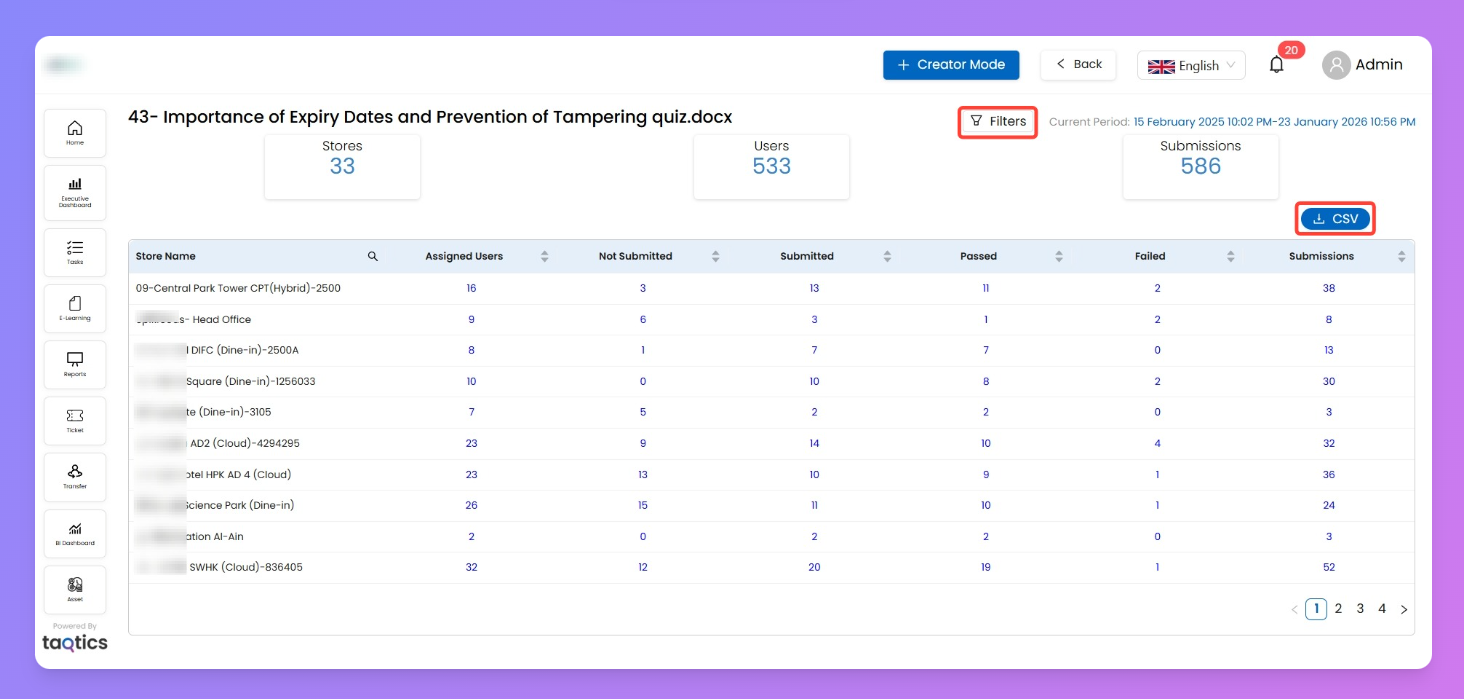
Task: Go to page 2 of results
Action: click(x=1338, y=609)
